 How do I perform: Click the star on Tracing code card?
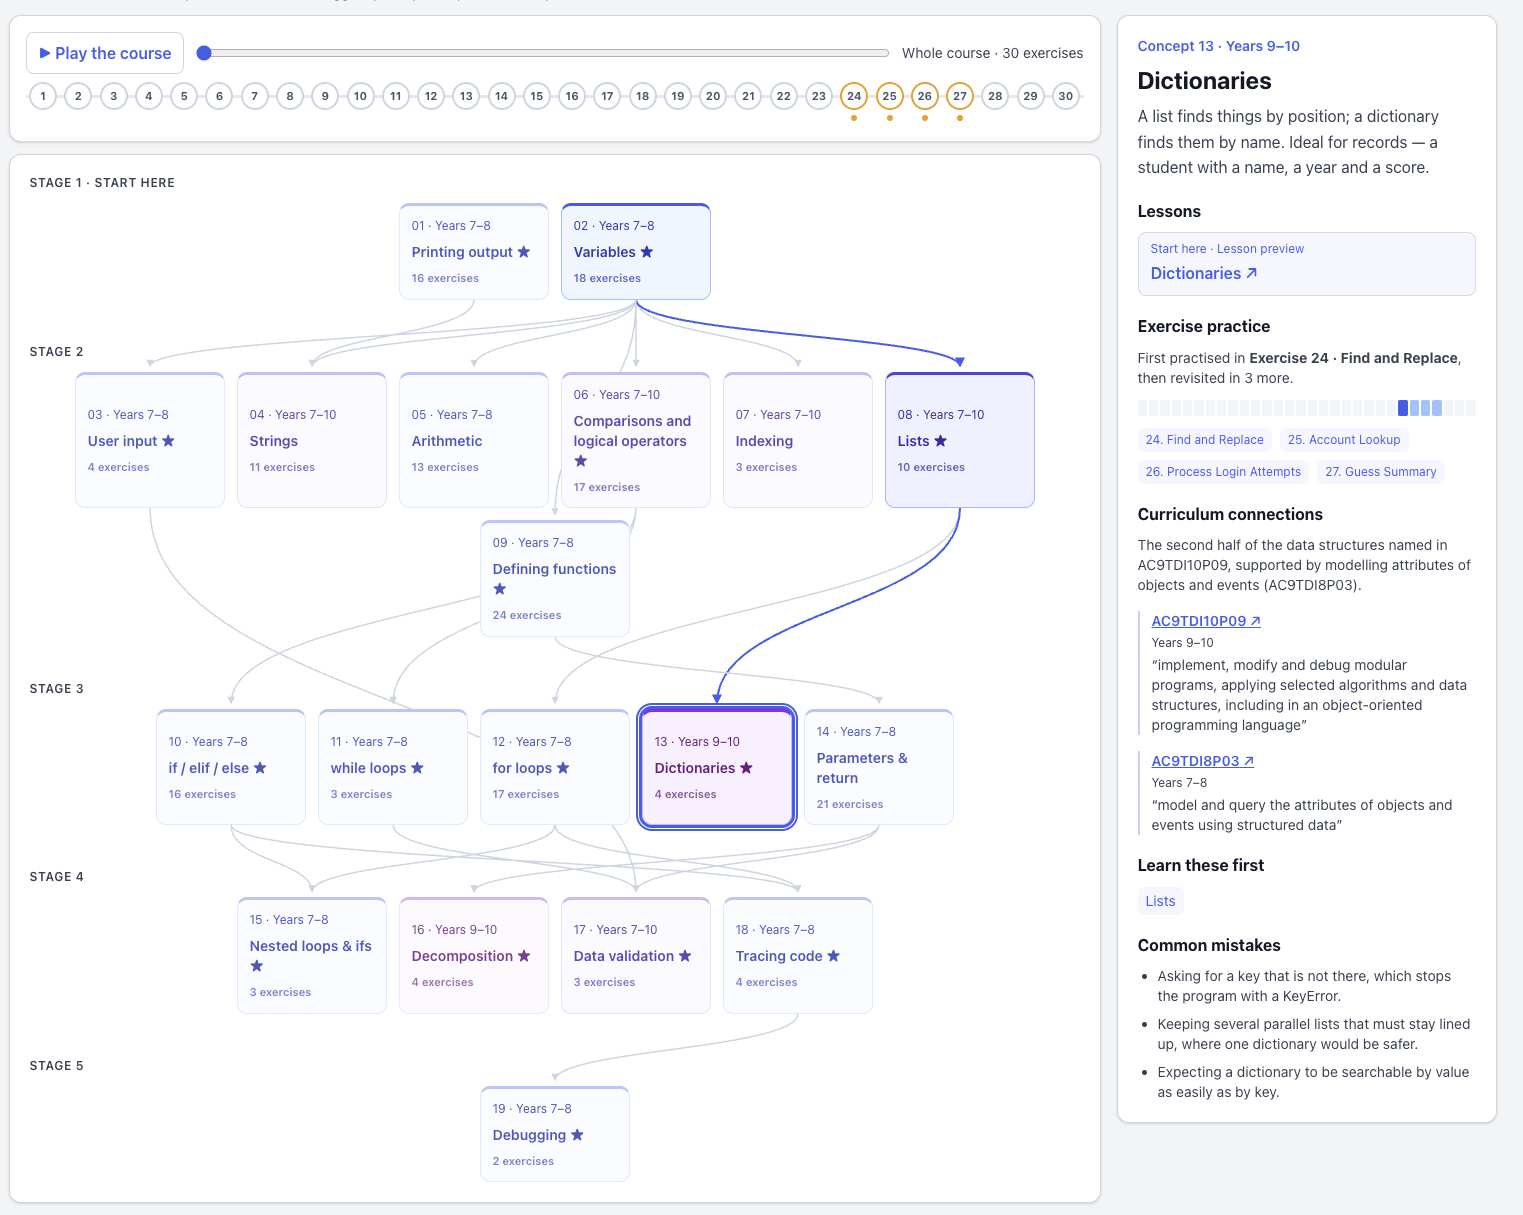point(833,956)
